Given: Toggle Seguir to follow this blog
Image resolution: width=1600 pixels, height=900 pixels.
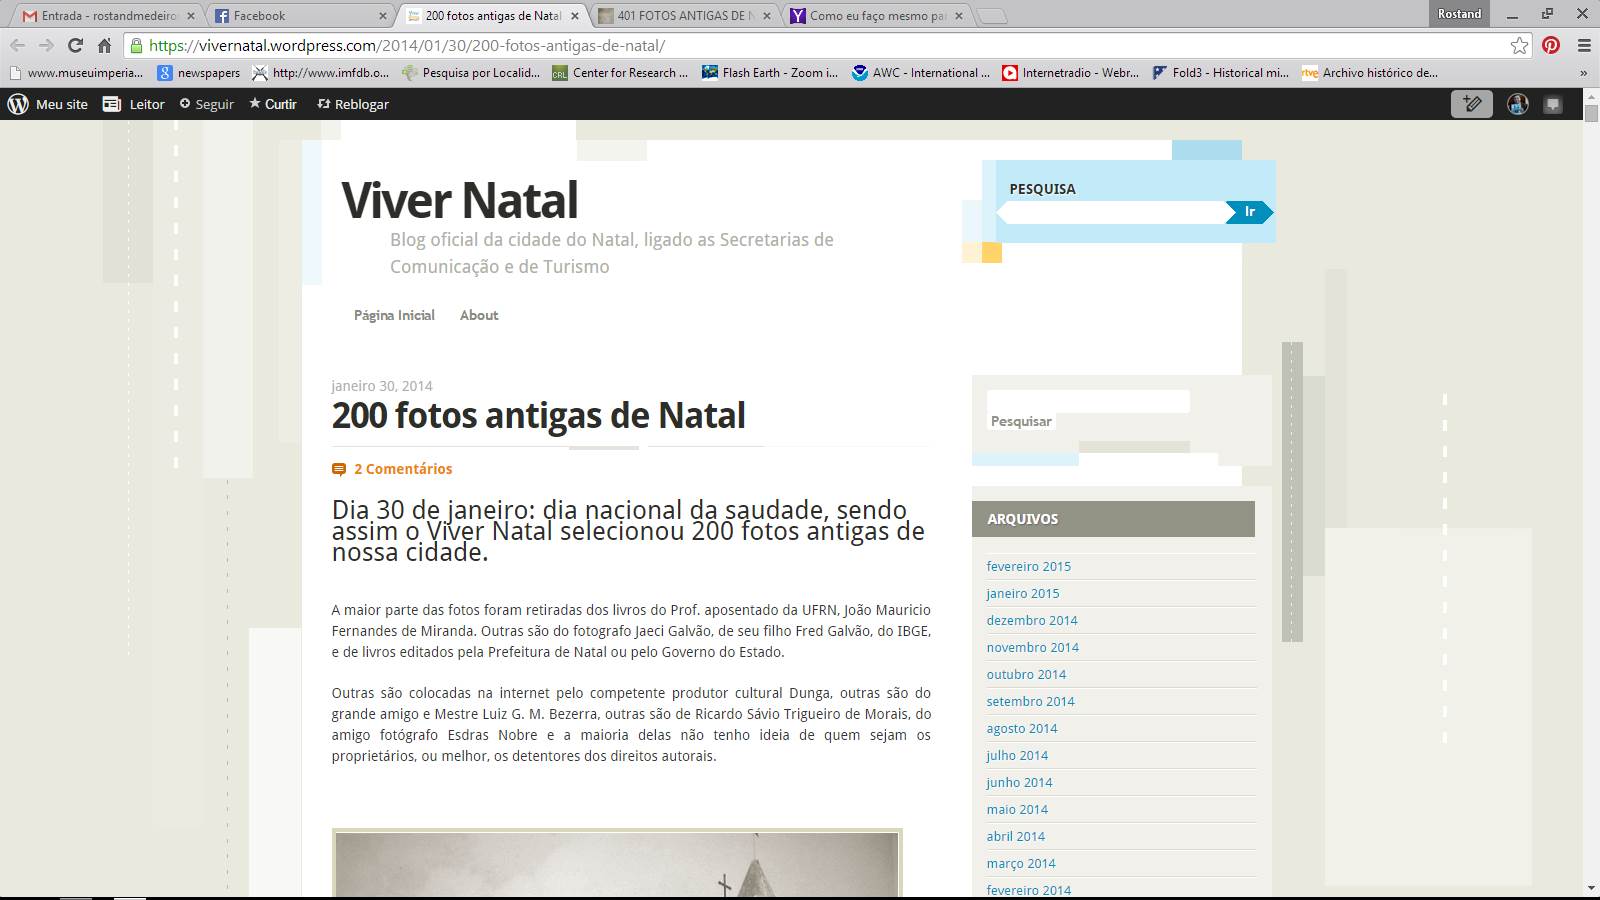Looking at the screenshot, I should pos(206,104).
